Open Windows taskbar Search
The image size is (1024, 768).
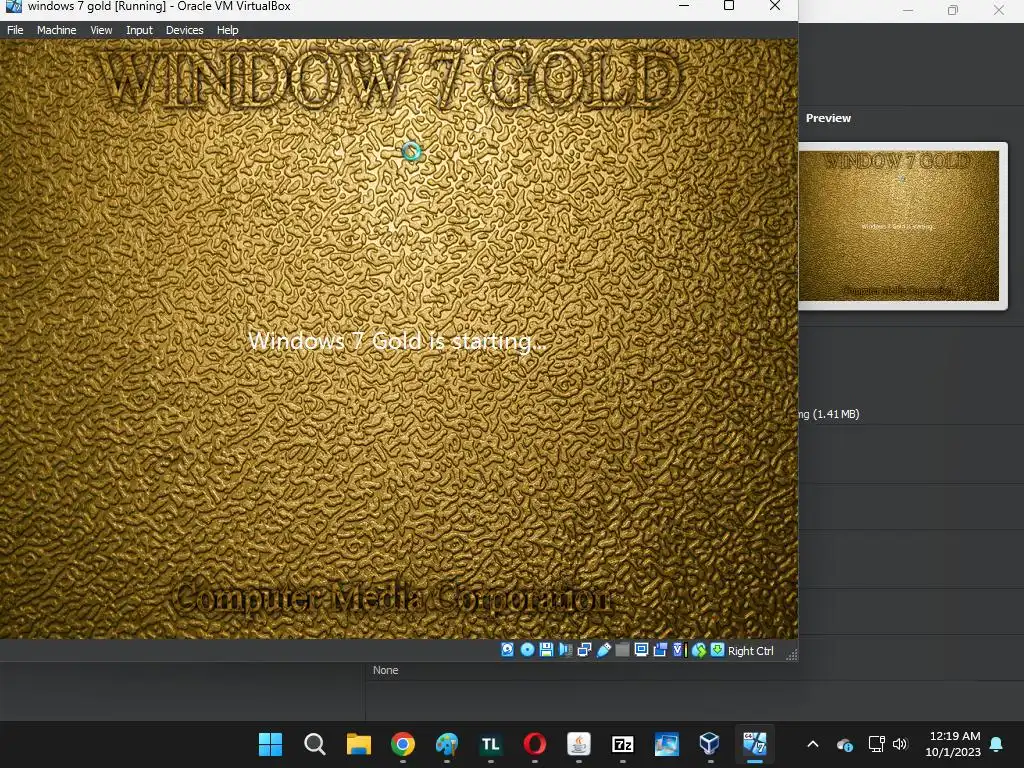tap(314, 744)
